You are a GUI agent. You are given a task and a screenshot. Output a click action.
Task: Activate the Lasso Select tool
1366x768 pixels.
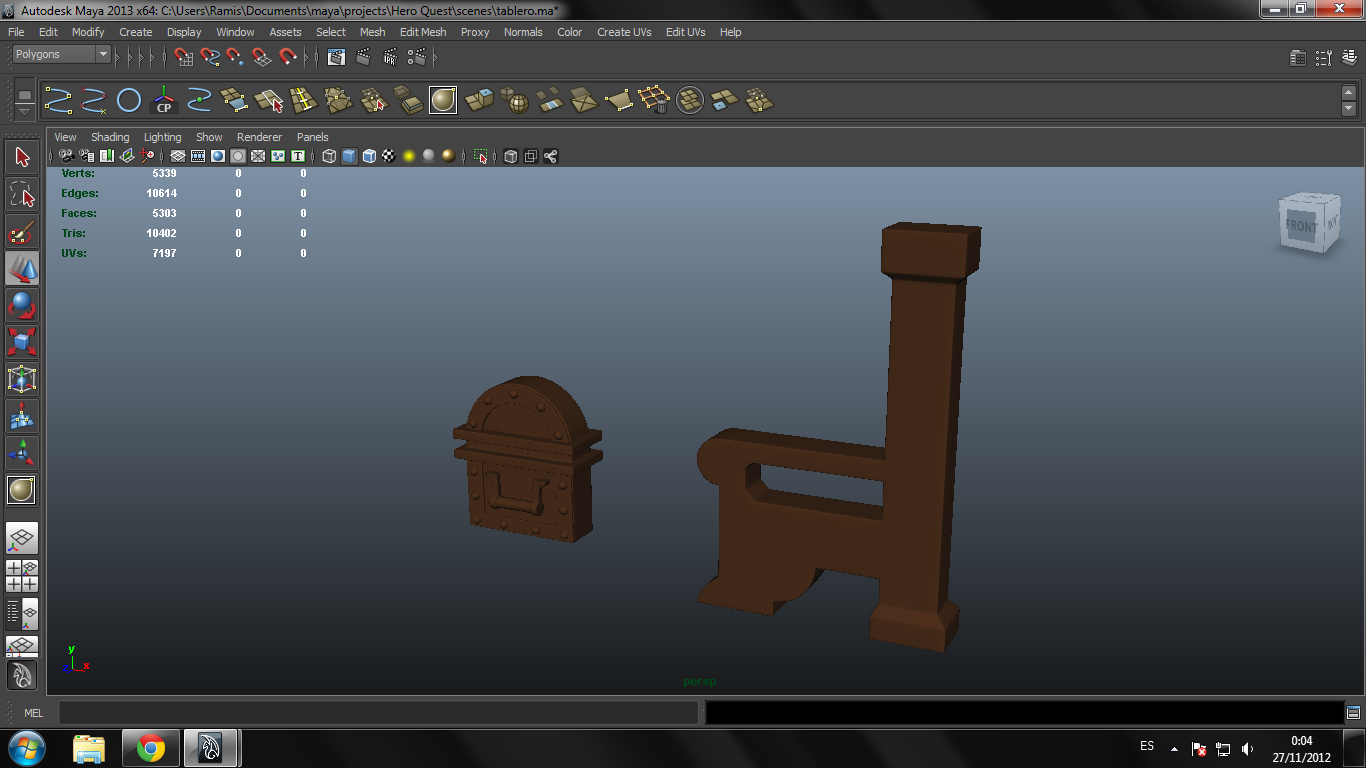pyautogui.click(x=22, y=194)
